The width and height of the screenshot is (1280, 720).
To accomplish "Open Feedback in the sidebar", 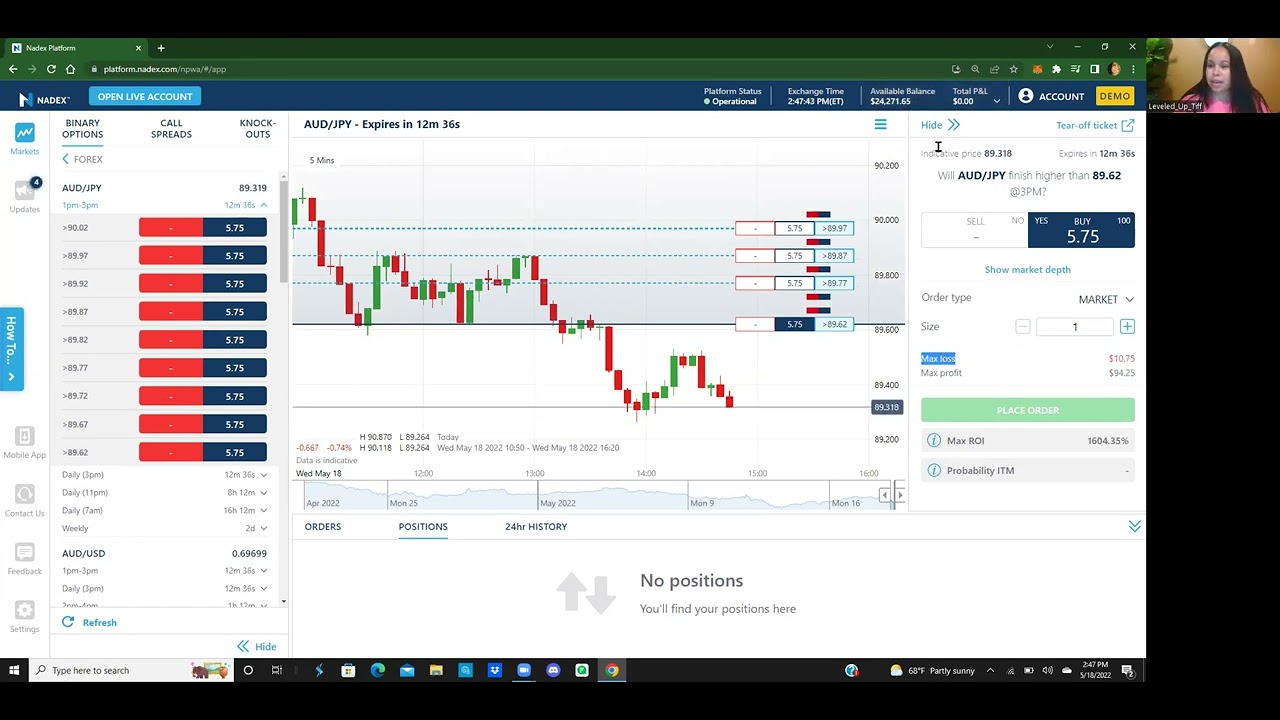I will [24, 559].
